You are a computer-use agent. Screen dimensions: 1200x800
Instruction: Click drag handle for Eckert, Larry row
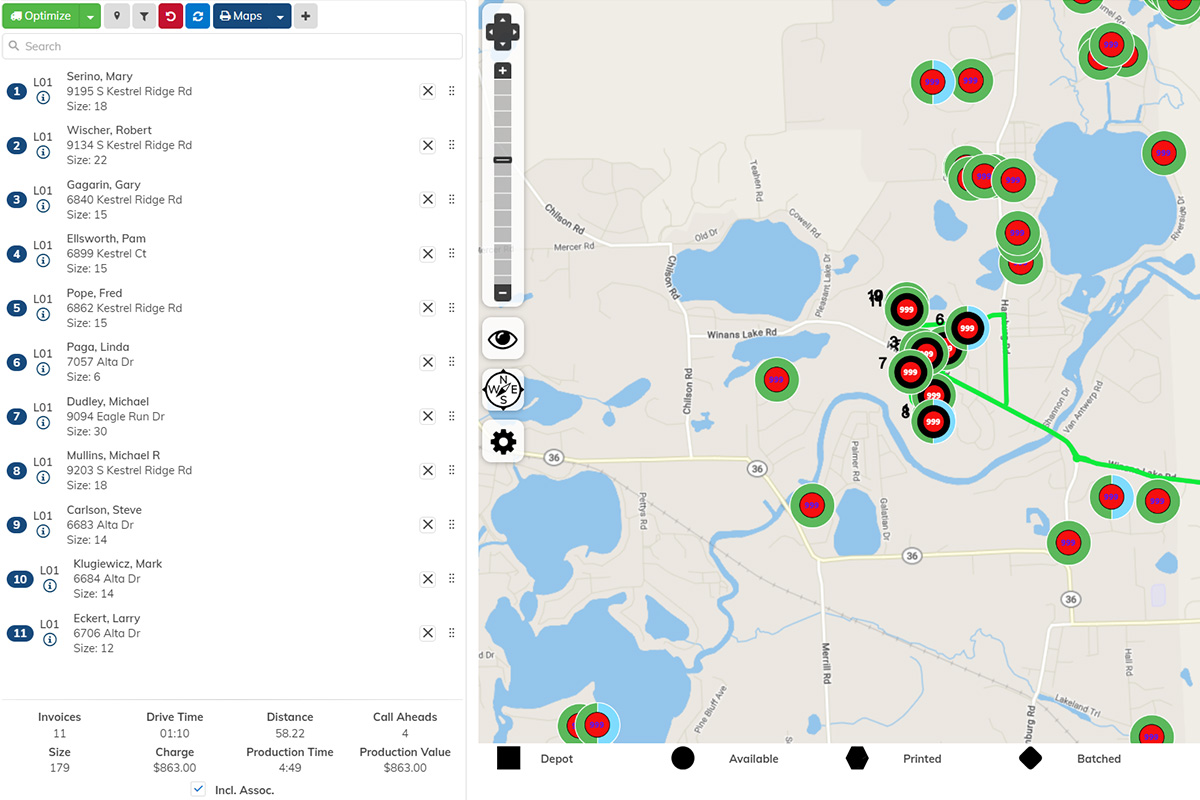(x=452, y=633)
